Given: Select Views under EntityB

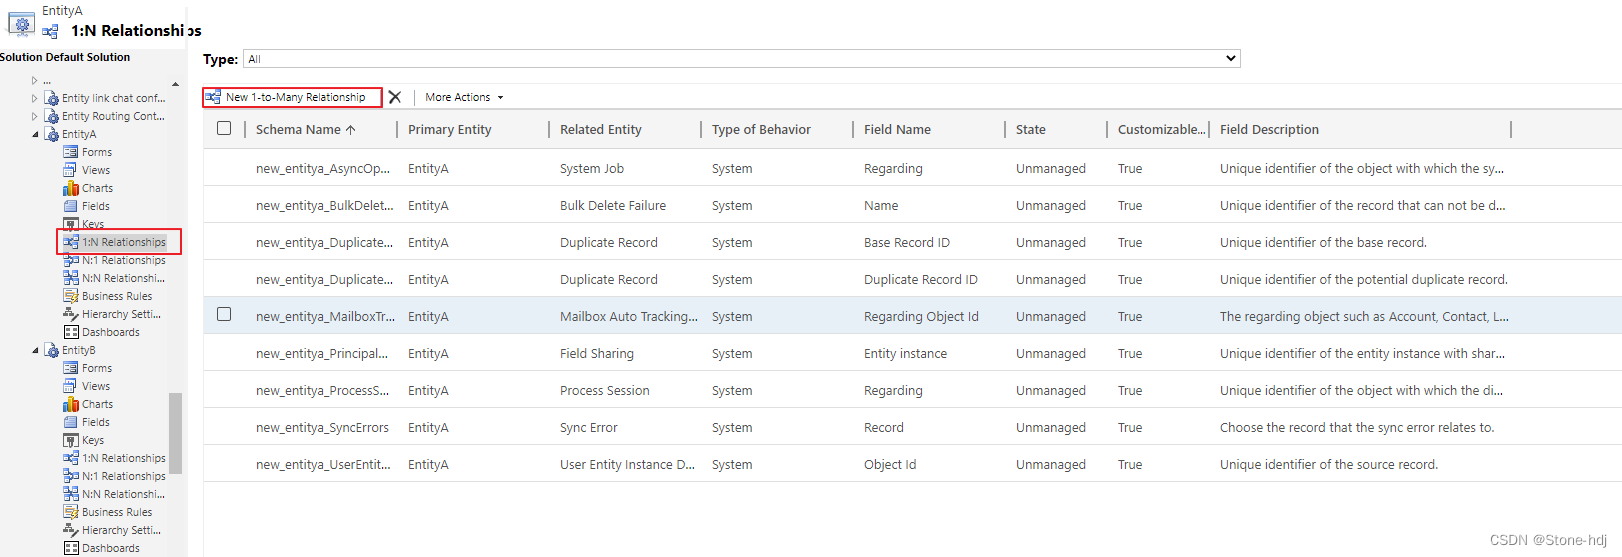Looking at the screenshot, I should (x=96, y=386).
